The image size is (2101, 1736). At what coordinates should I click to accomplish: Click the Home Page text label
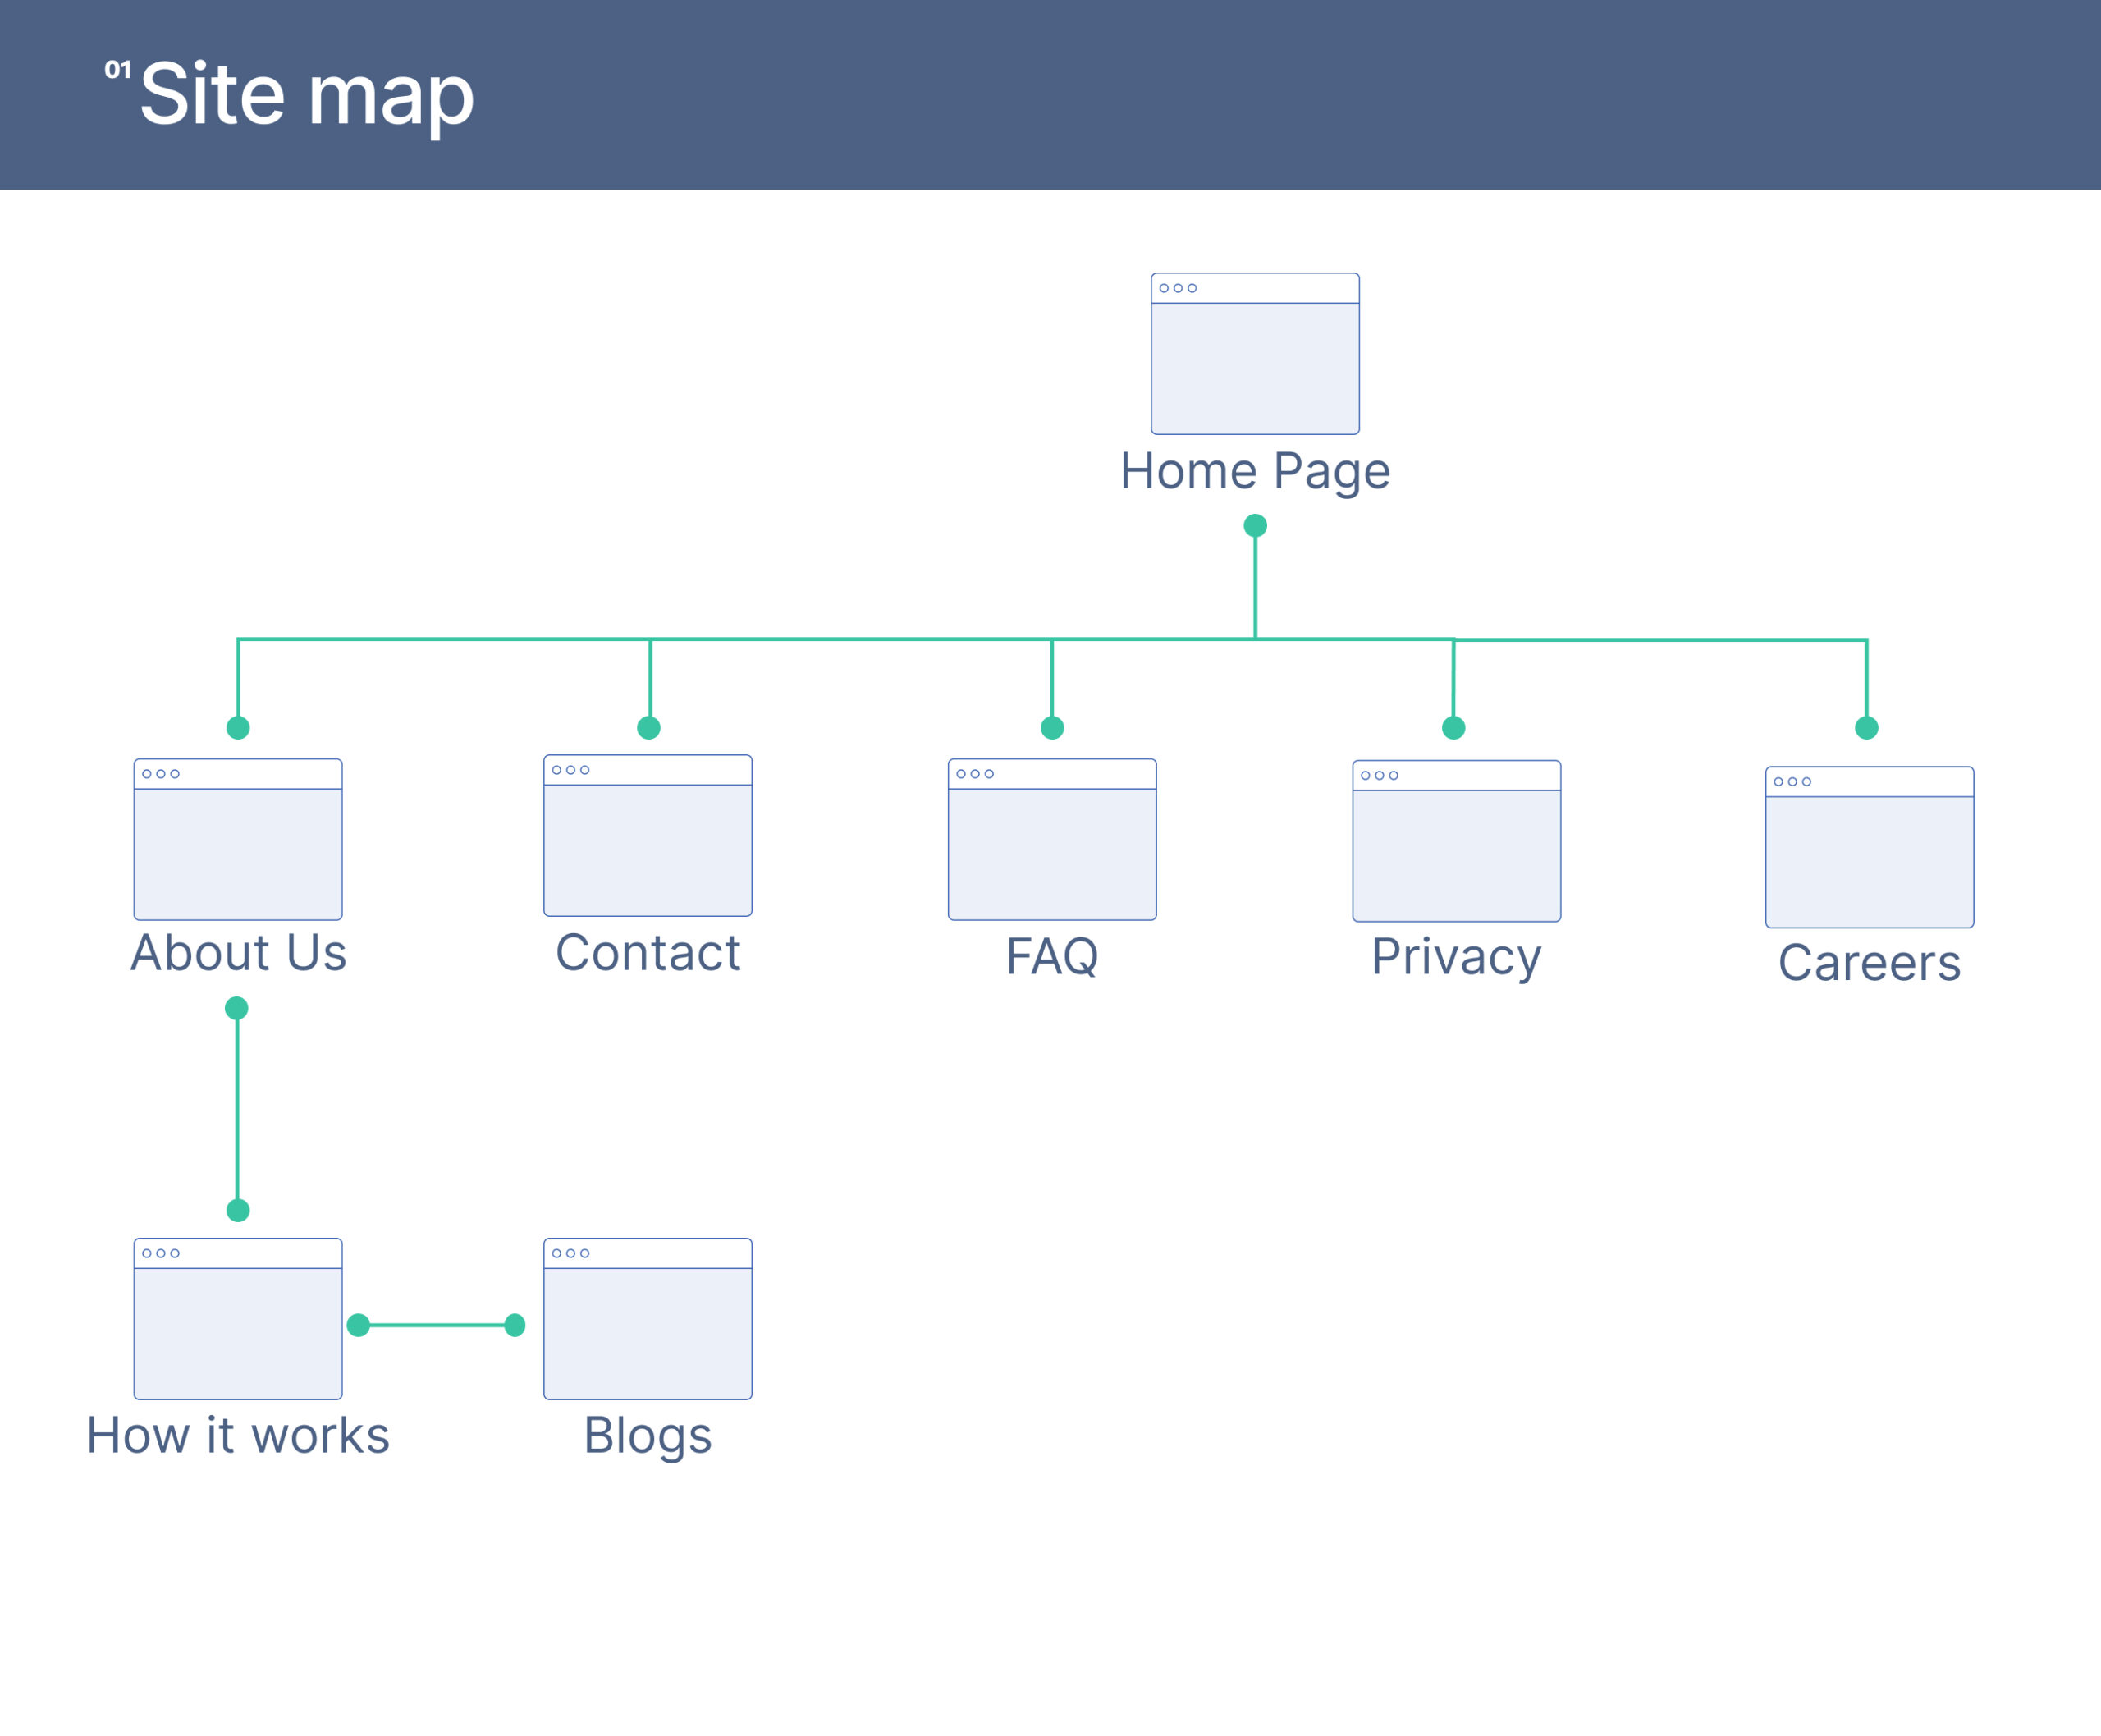pyautogui.click(x=1254, y=471)
